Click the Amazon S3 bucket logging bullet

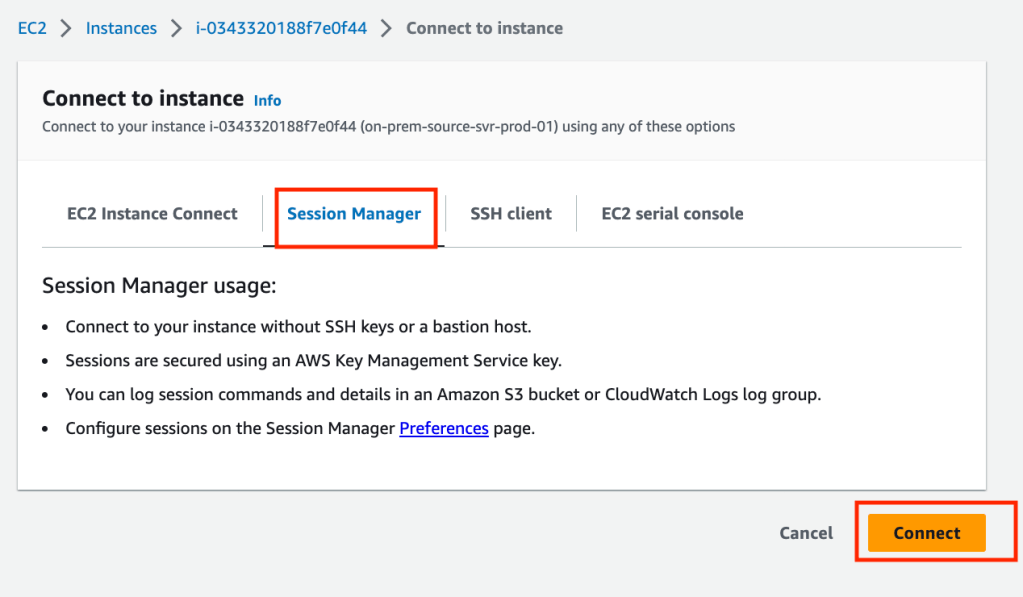[443, 394]
